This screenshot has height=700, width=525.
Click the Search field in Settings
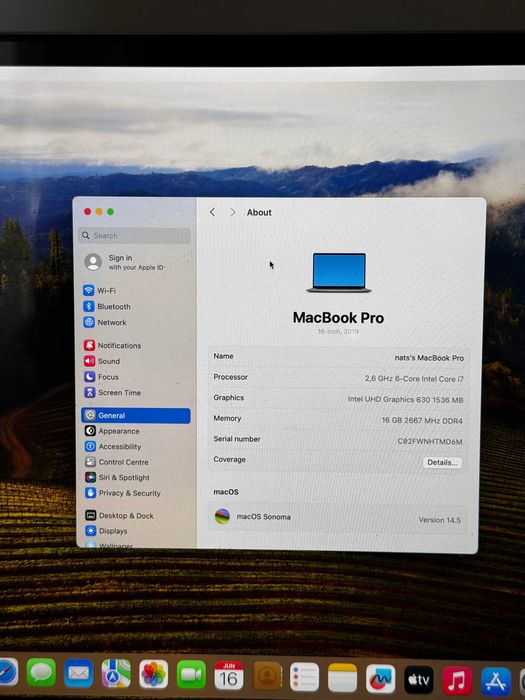pos(135,236)
